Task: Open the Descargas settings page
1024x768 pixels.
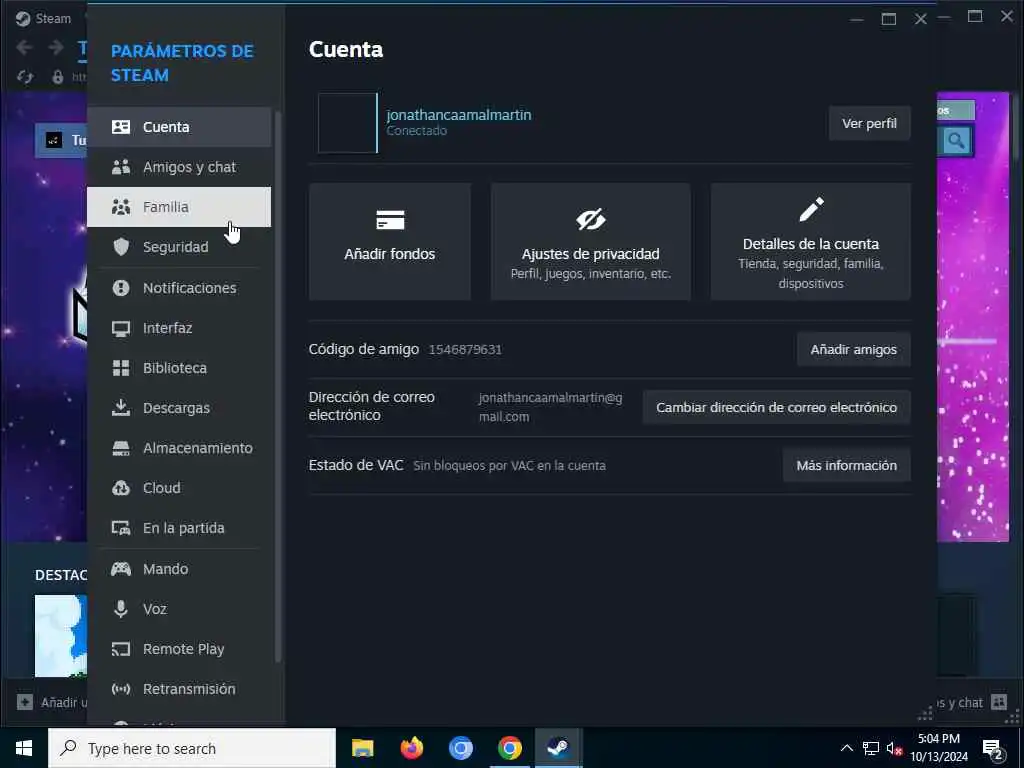Action: (179, 408)
